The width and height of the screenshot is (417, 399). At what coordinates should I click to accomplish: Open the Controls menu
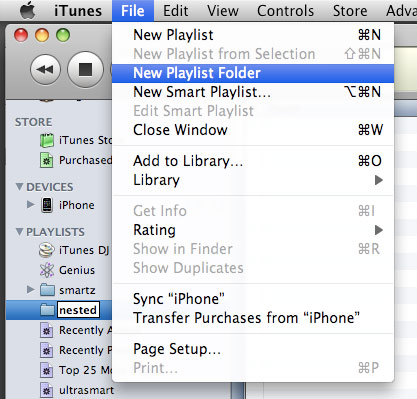tap(285, 11)
